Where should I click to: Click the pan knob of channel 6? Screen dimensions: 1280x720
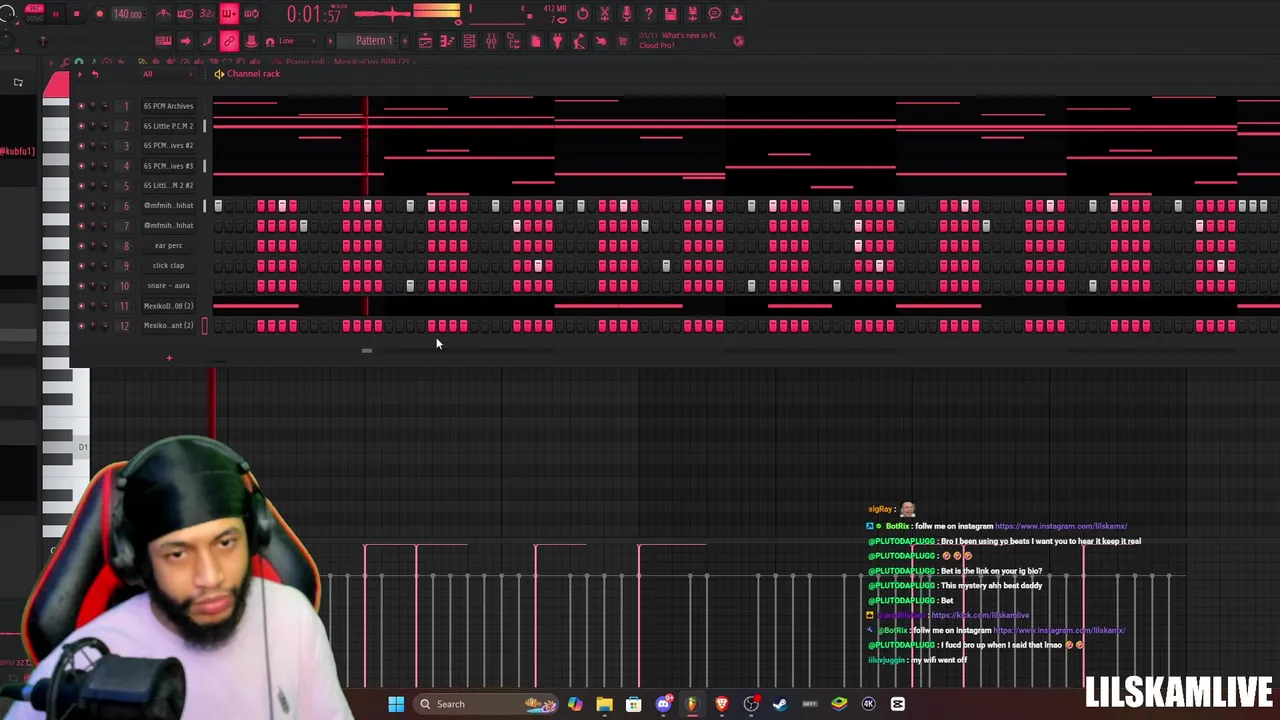coord(93,206)
